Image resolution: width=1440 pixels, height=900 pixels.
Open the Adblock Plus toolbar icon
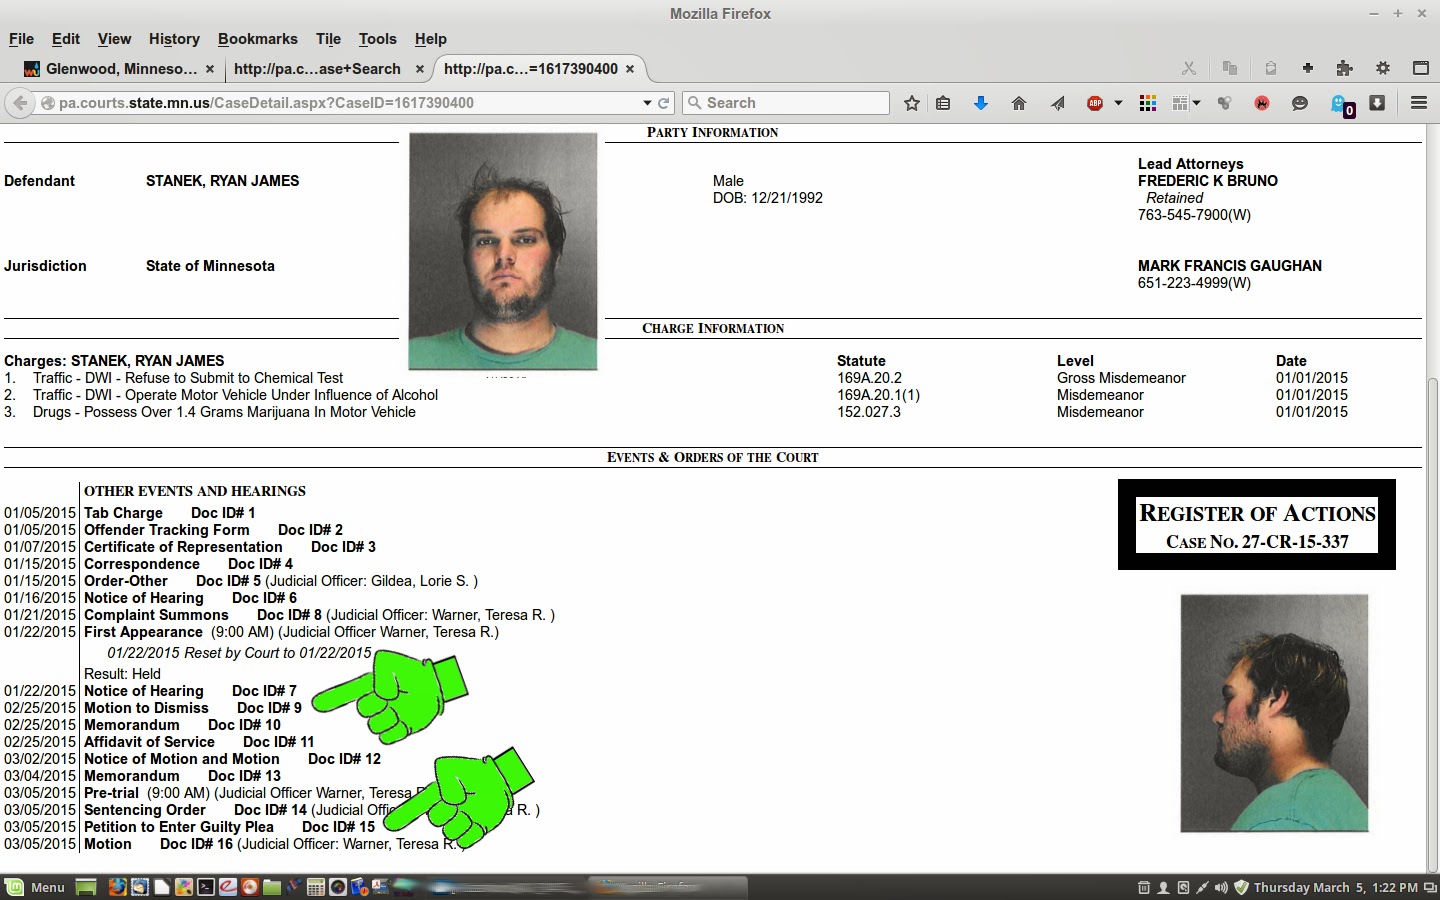point(1094,102)
